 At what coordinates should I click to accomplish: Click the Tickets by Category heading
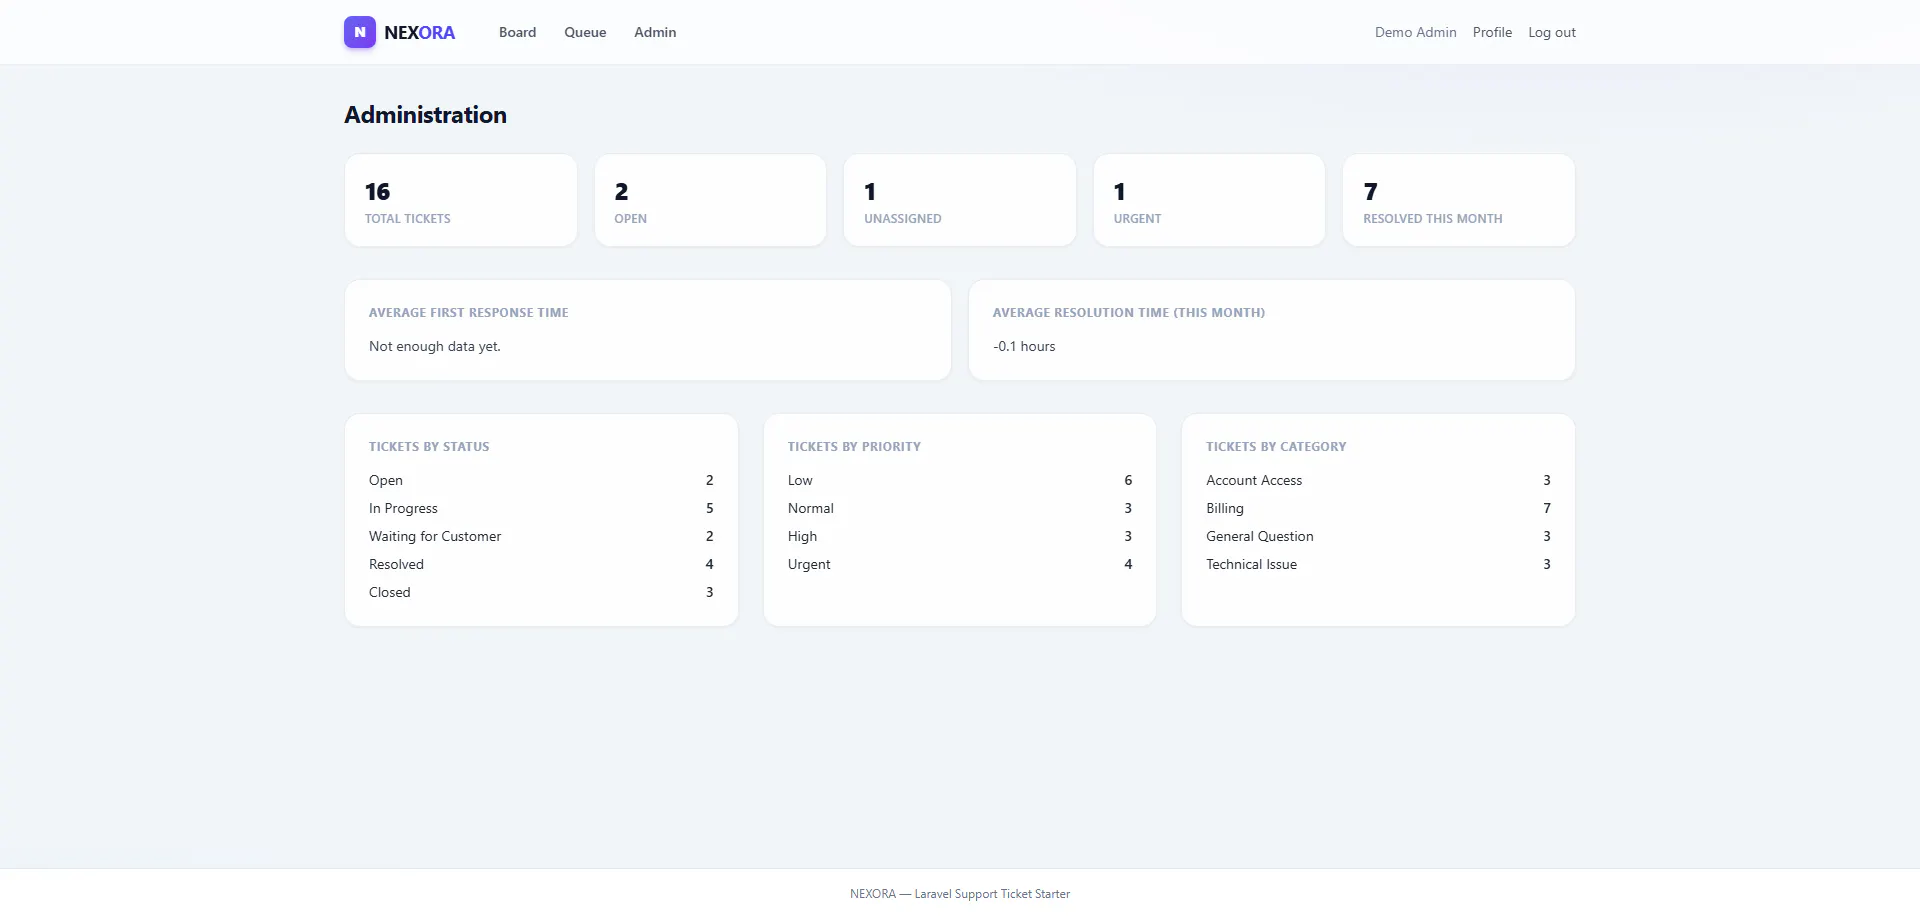click(1276, 447)
